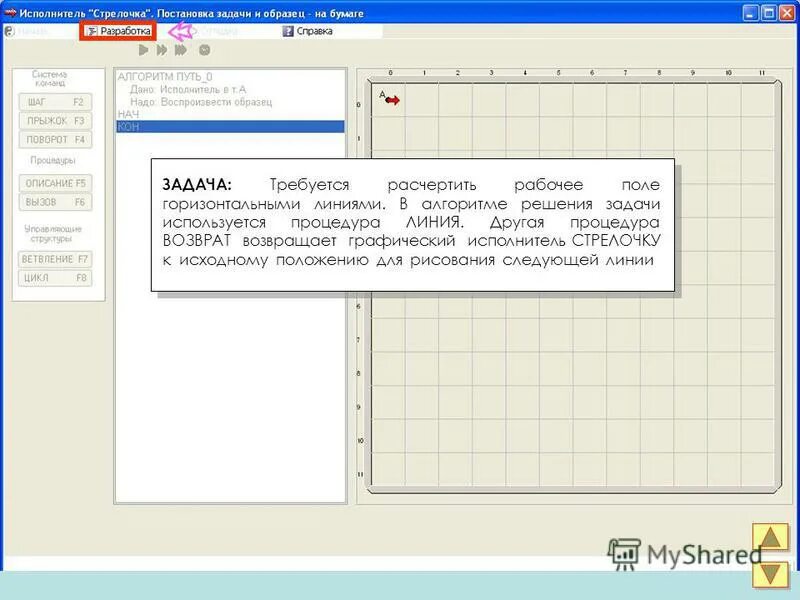
Task: Click the yellow up-arrow slide button
Action: pyautogui.click(x=770, y=539)
